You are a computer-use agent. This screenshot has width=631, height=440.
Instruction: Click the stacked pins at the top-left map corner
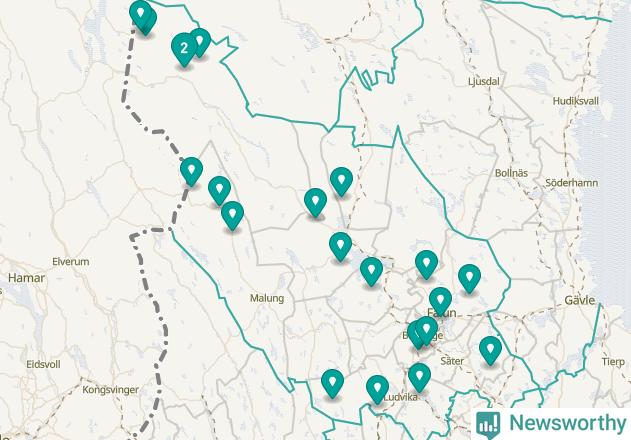[142, 16]
